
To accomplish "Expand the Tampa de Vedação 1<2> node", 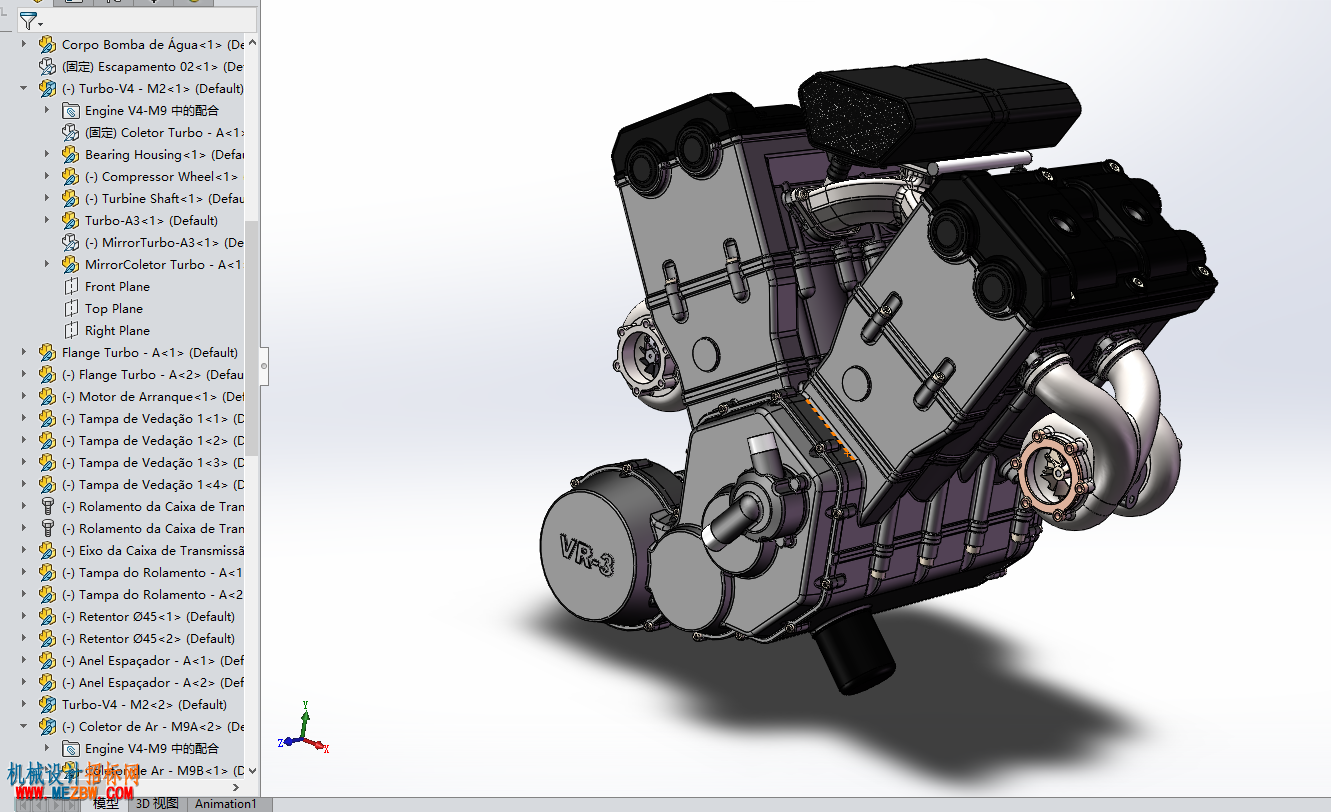I will (x=24, y=440).
